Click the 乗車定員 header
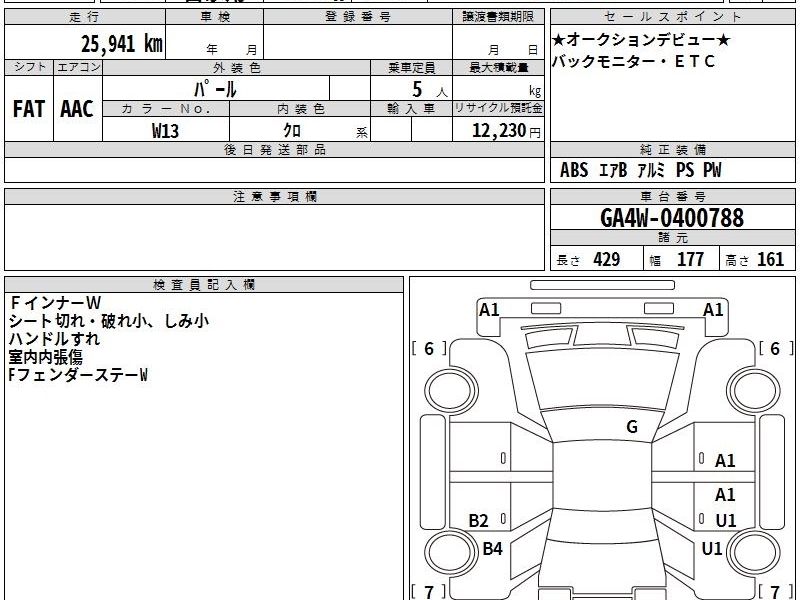The image size is (800, 600). click(411, 67)
